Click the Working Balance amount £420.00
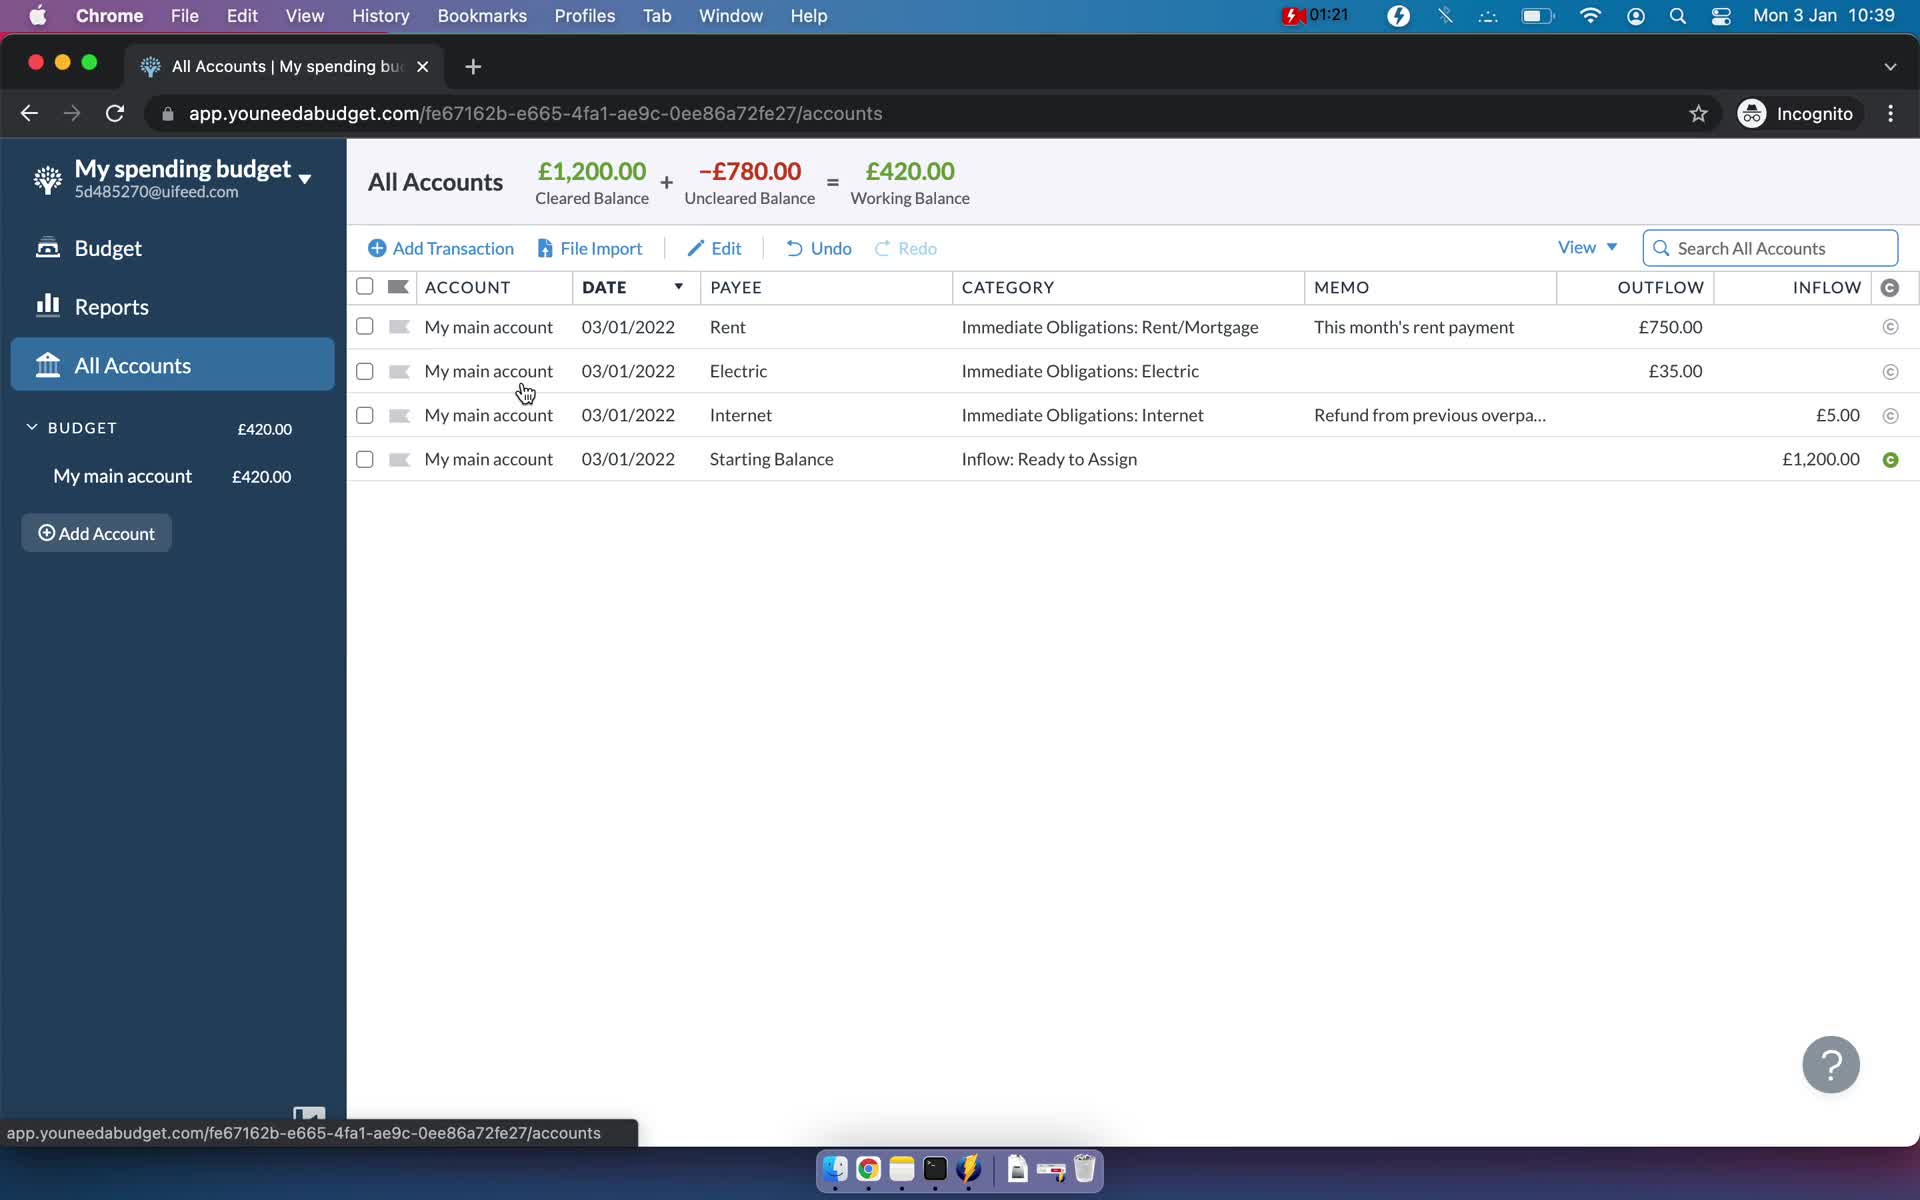 pos(910,170)
